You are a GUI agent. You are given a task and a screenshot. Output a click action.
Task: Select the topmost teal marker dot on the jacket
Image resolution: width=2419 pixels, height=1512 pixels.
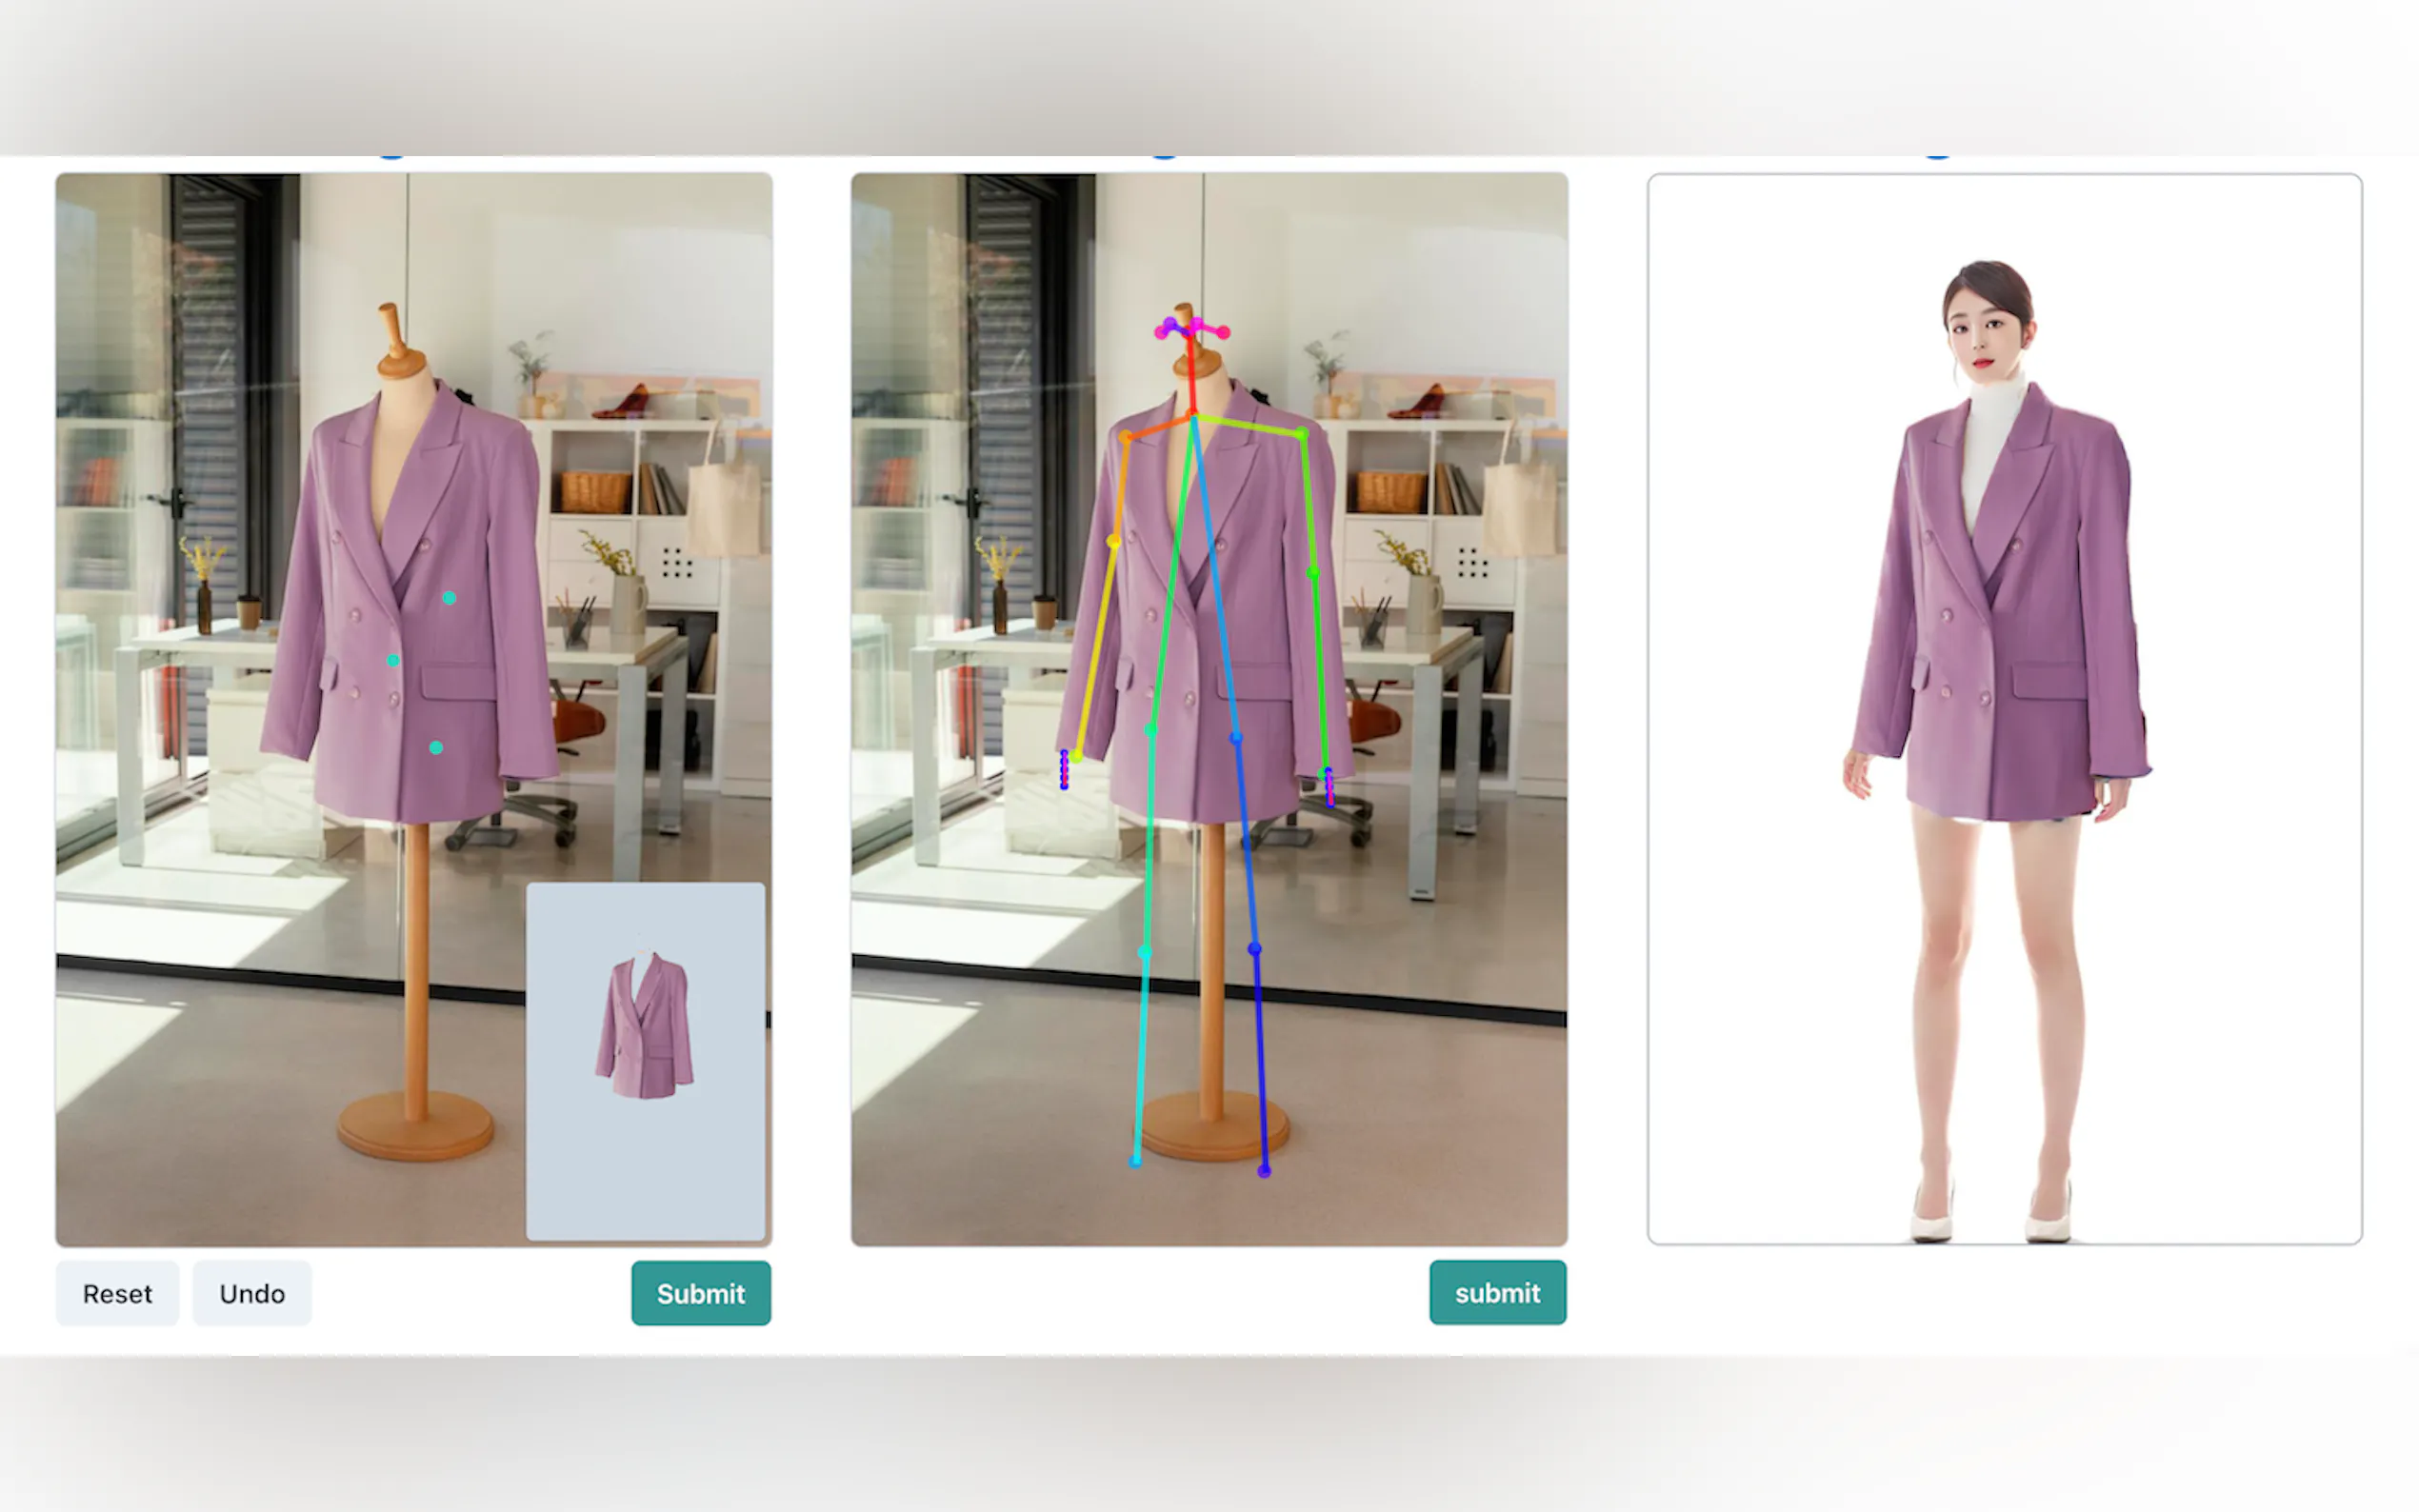449,598
